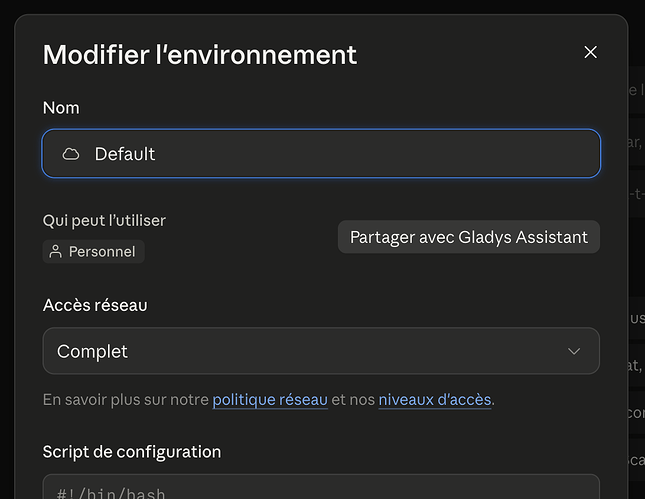
Task: Click the word Complet in the selector
Action: coord(93,352)
